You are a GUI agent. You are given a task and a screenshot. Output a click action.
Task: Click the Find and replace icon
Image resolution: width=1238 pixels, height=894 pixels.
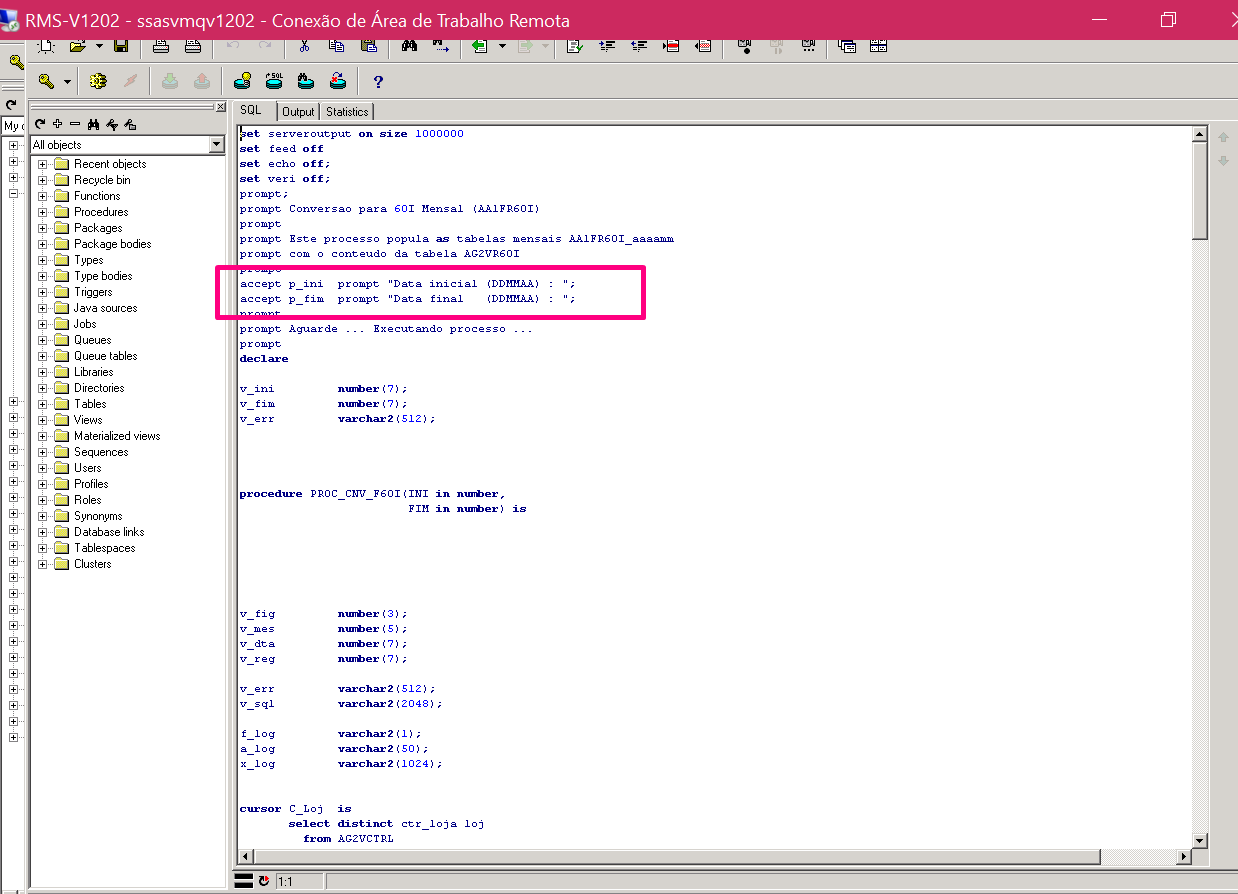(x=440, y=46)
